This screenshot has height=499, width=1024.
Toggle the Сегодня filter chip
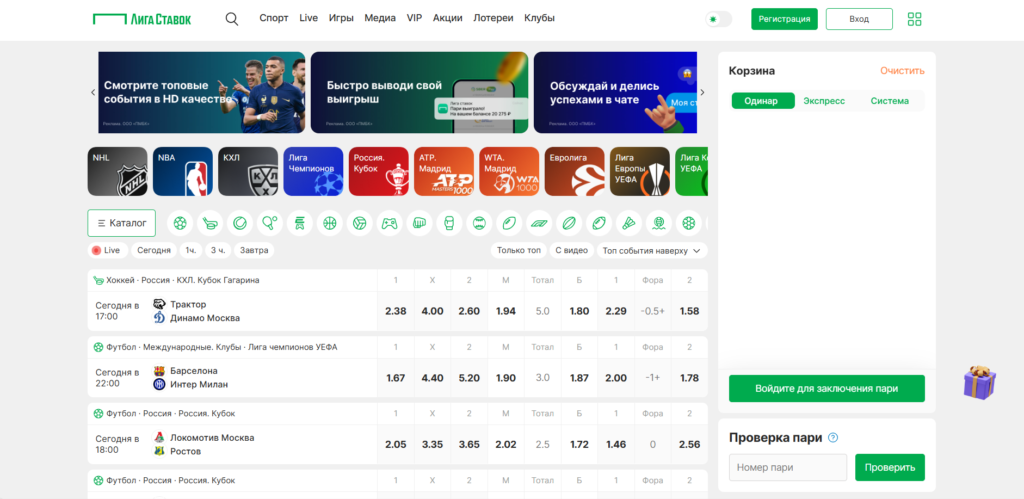click(x=153, y=250)
